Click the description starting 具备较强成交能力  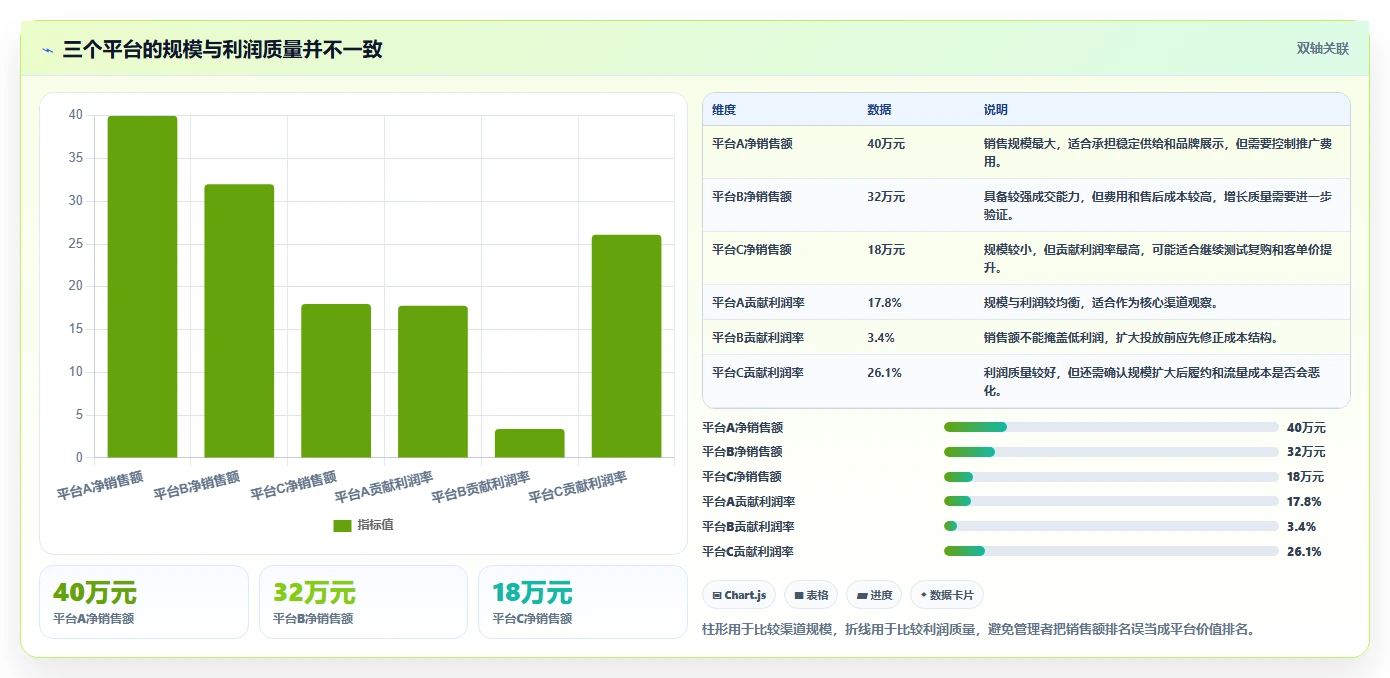(1158, 205)
